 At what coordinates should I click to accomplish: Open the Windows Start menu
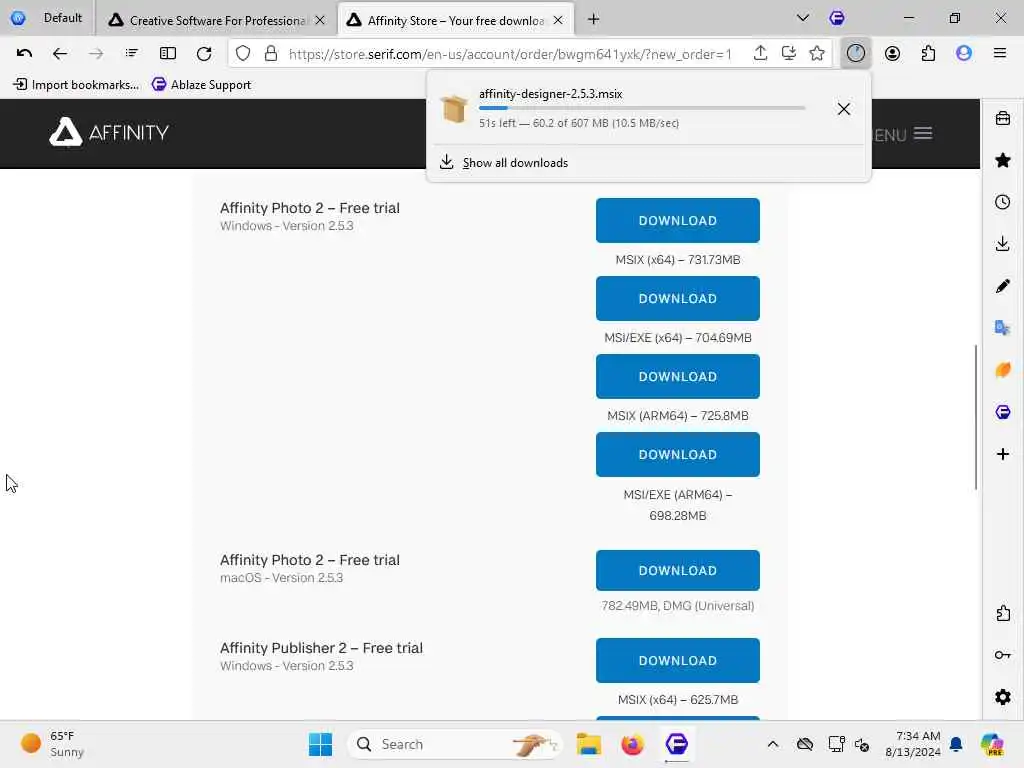(320, 744)
